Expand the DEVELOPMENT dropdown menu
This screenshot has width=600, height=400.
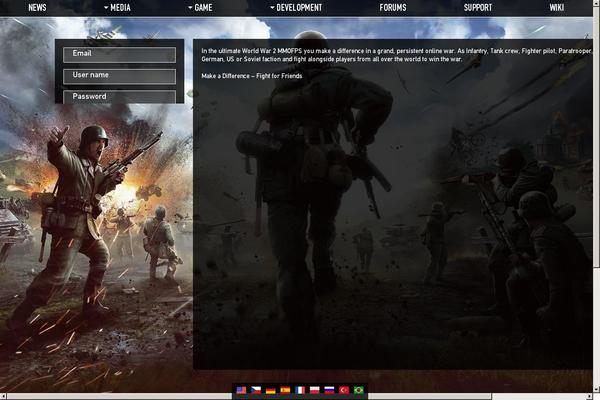(x=296, y=7)
